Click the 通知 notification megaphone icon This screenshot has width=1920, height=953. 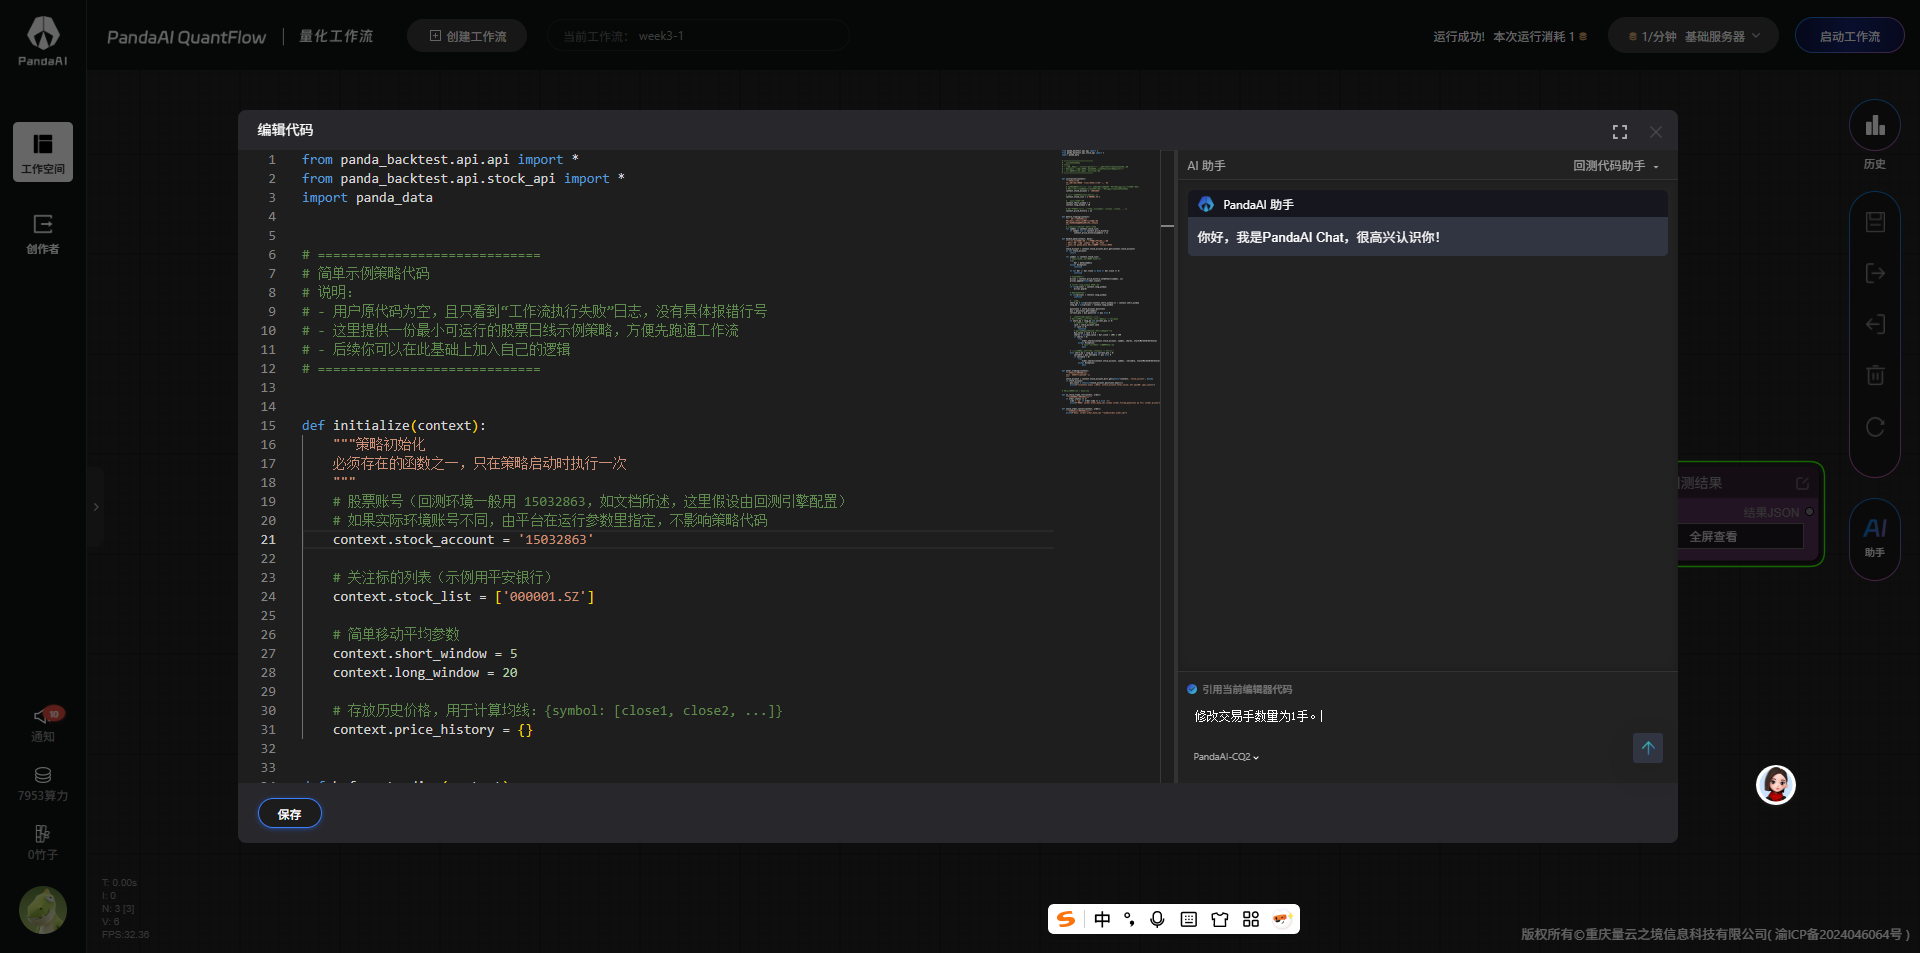click(x=43, y=716)
